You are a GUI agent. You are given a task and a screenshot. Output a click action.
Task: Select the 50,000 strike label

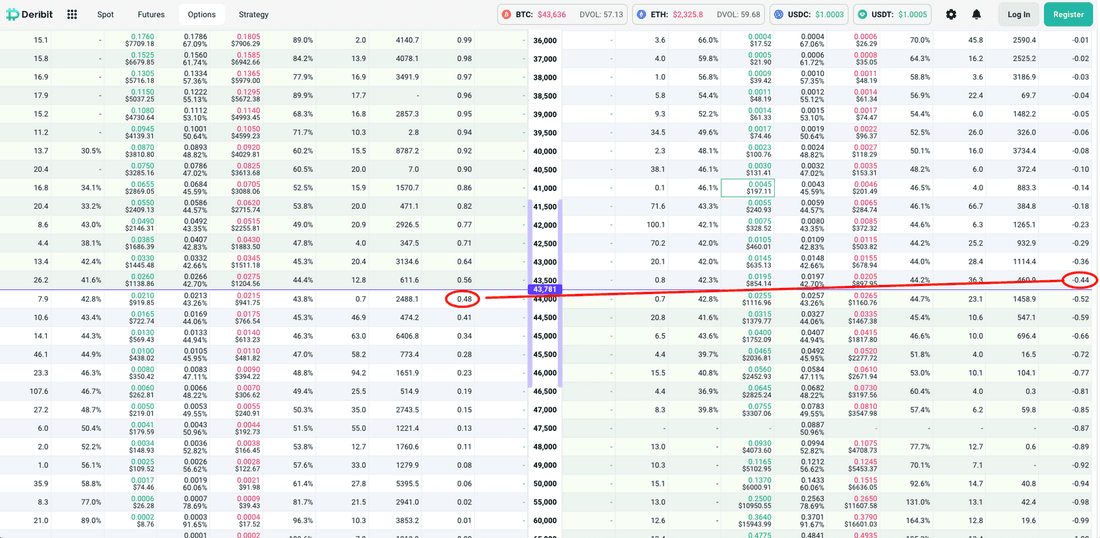(x=545, y=483)
